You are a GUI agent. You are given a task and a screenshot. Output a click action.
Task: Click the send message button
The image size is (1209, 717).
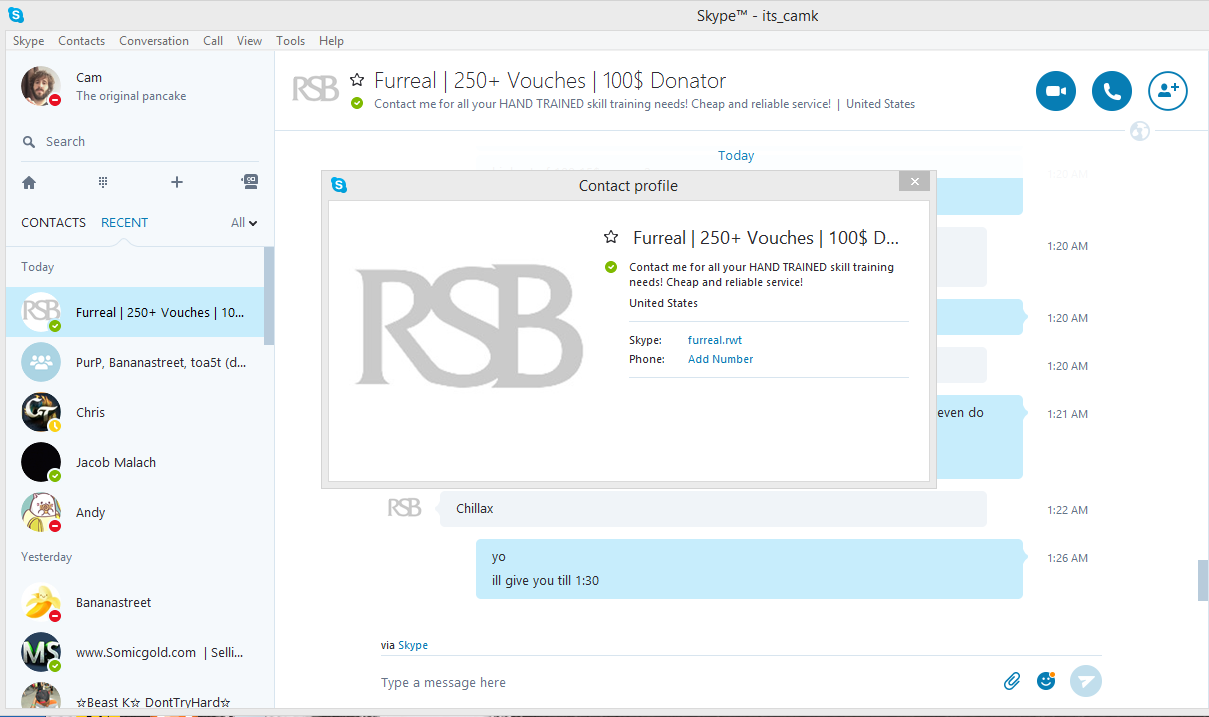[x=1086, y=681]
